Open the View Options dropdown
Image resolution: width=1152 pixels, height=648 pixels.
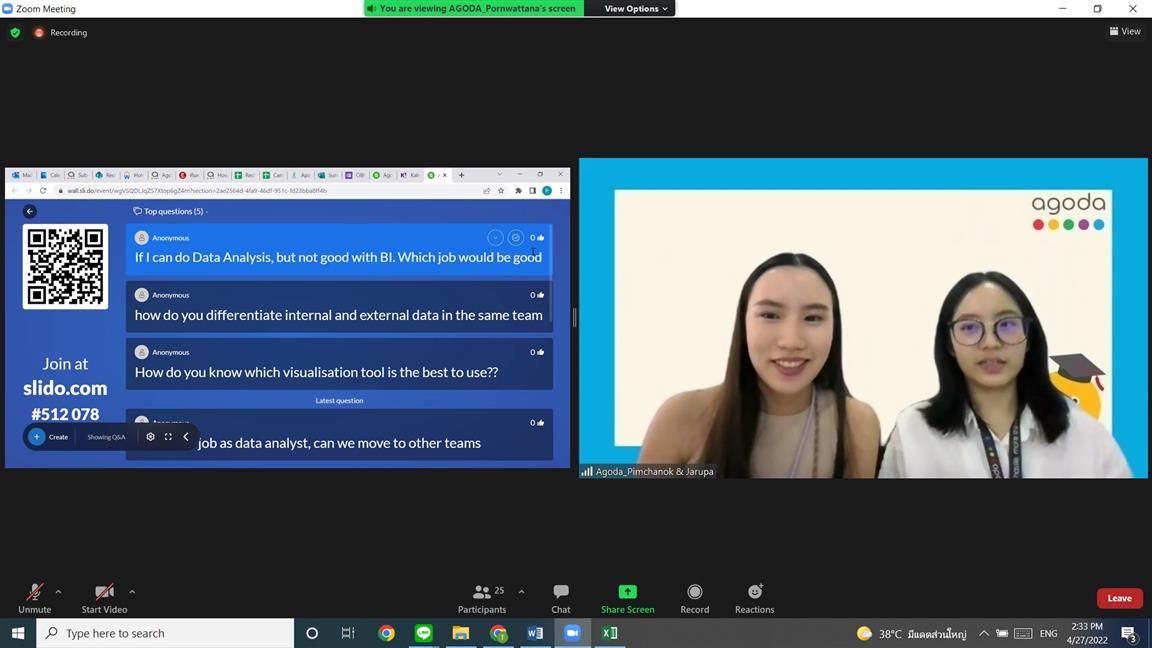coord(635,9)
